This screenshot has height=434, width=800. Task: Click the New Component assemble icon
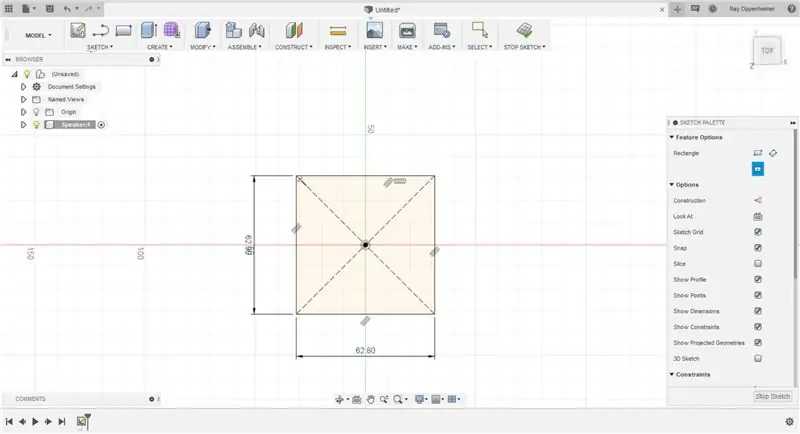pos(234,30)
